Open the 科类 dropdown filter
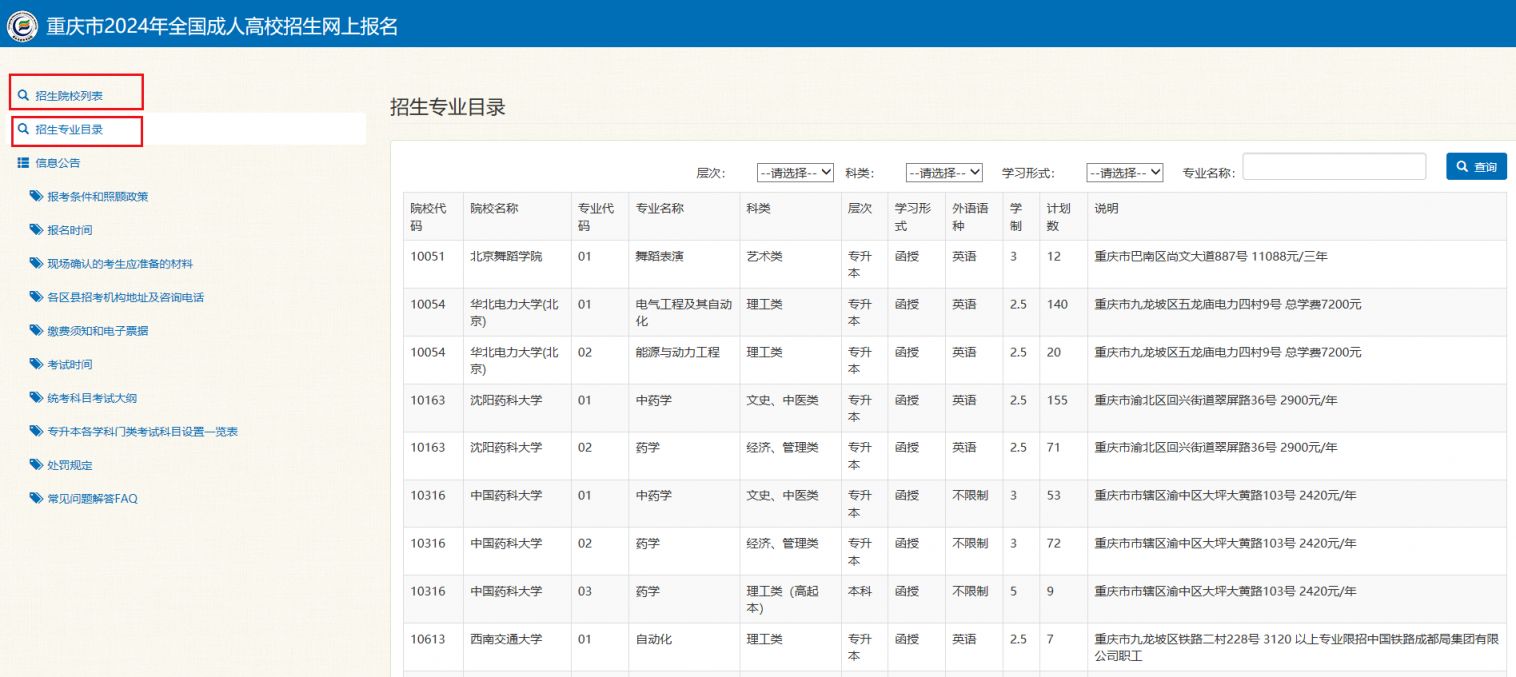This screenshot has height=677, width=1516. [945, 172]
